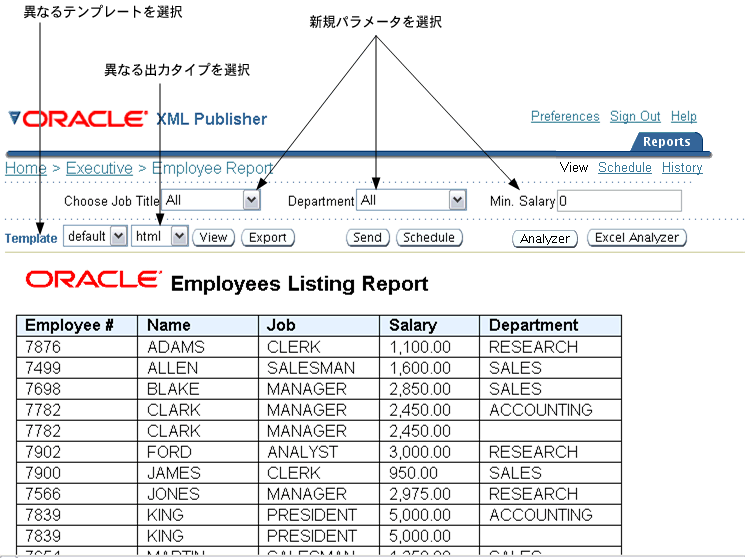Click employee number 7876 cell

(x=77, y=347)
